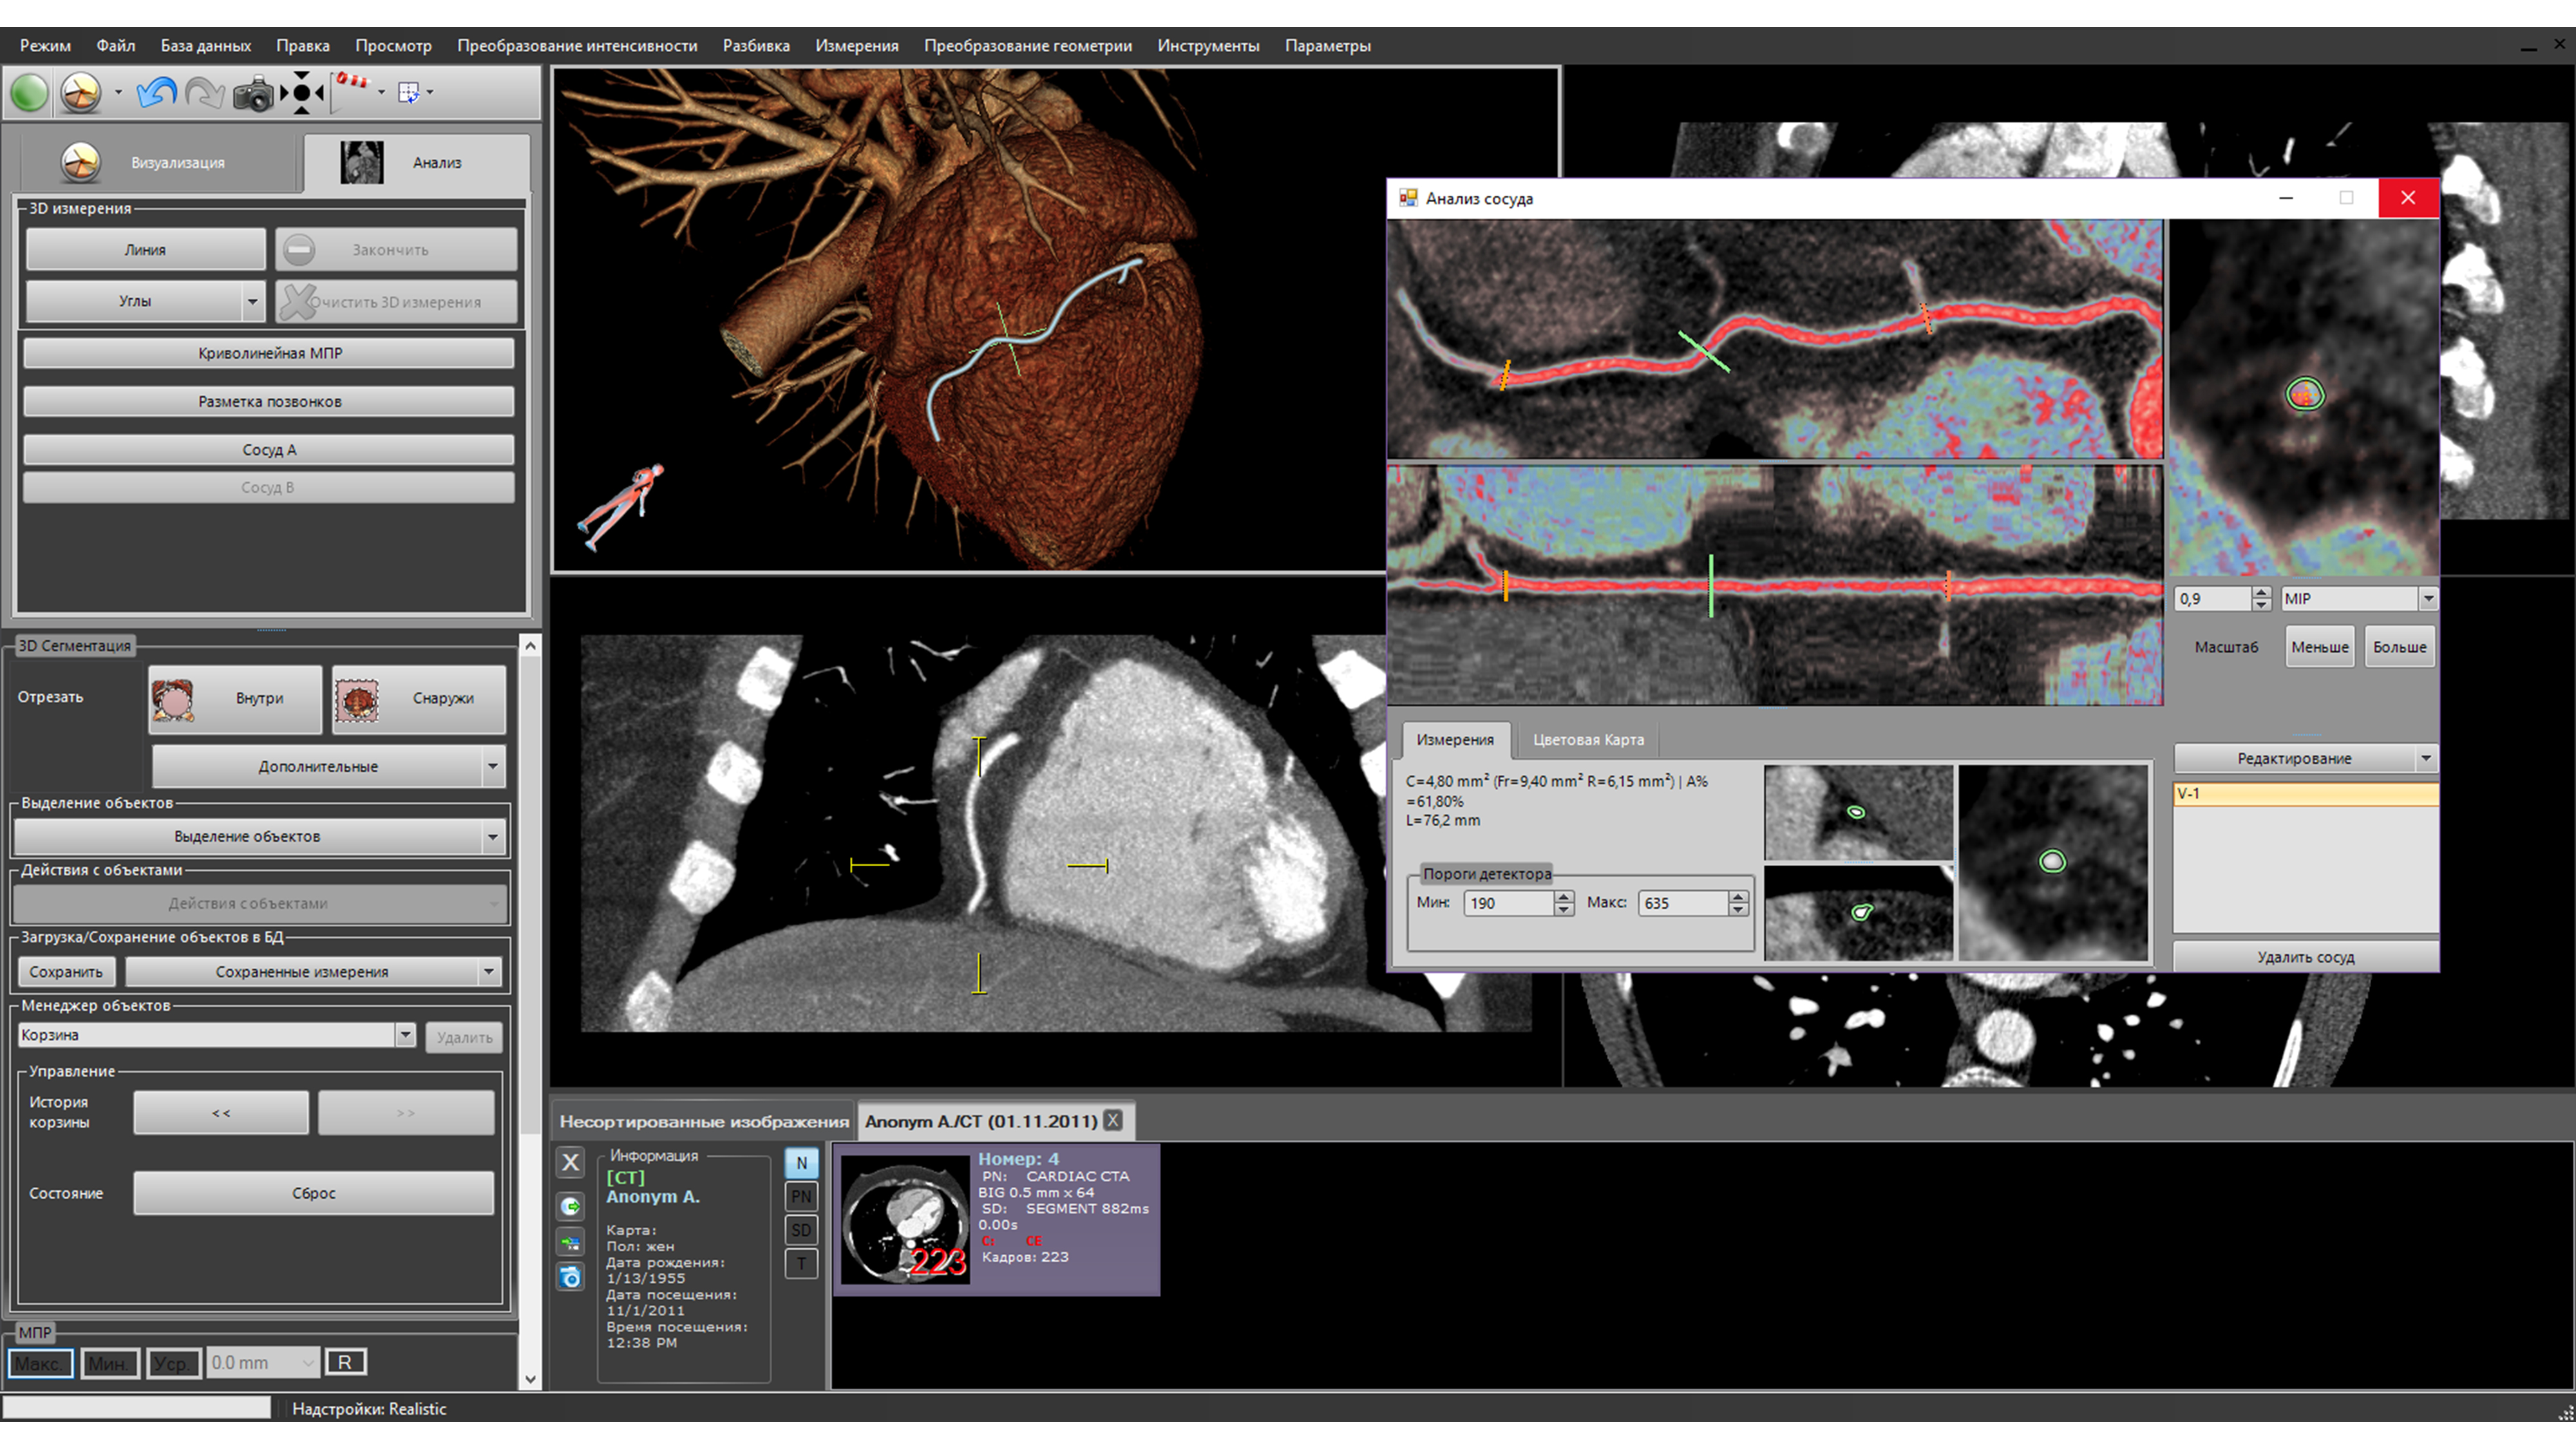The height and width of the screenshot is (1449, 2576).
Task: Click the Криволинейная МПР button
Action: pos(269,353)
